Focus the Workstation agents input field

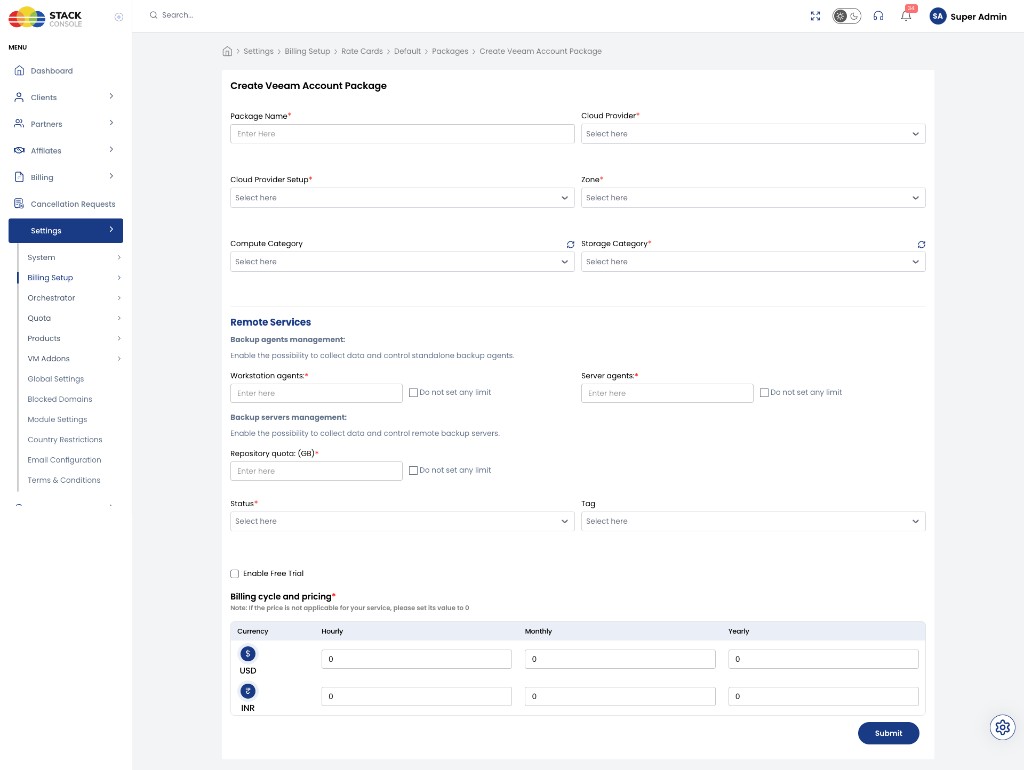(316, 393)
